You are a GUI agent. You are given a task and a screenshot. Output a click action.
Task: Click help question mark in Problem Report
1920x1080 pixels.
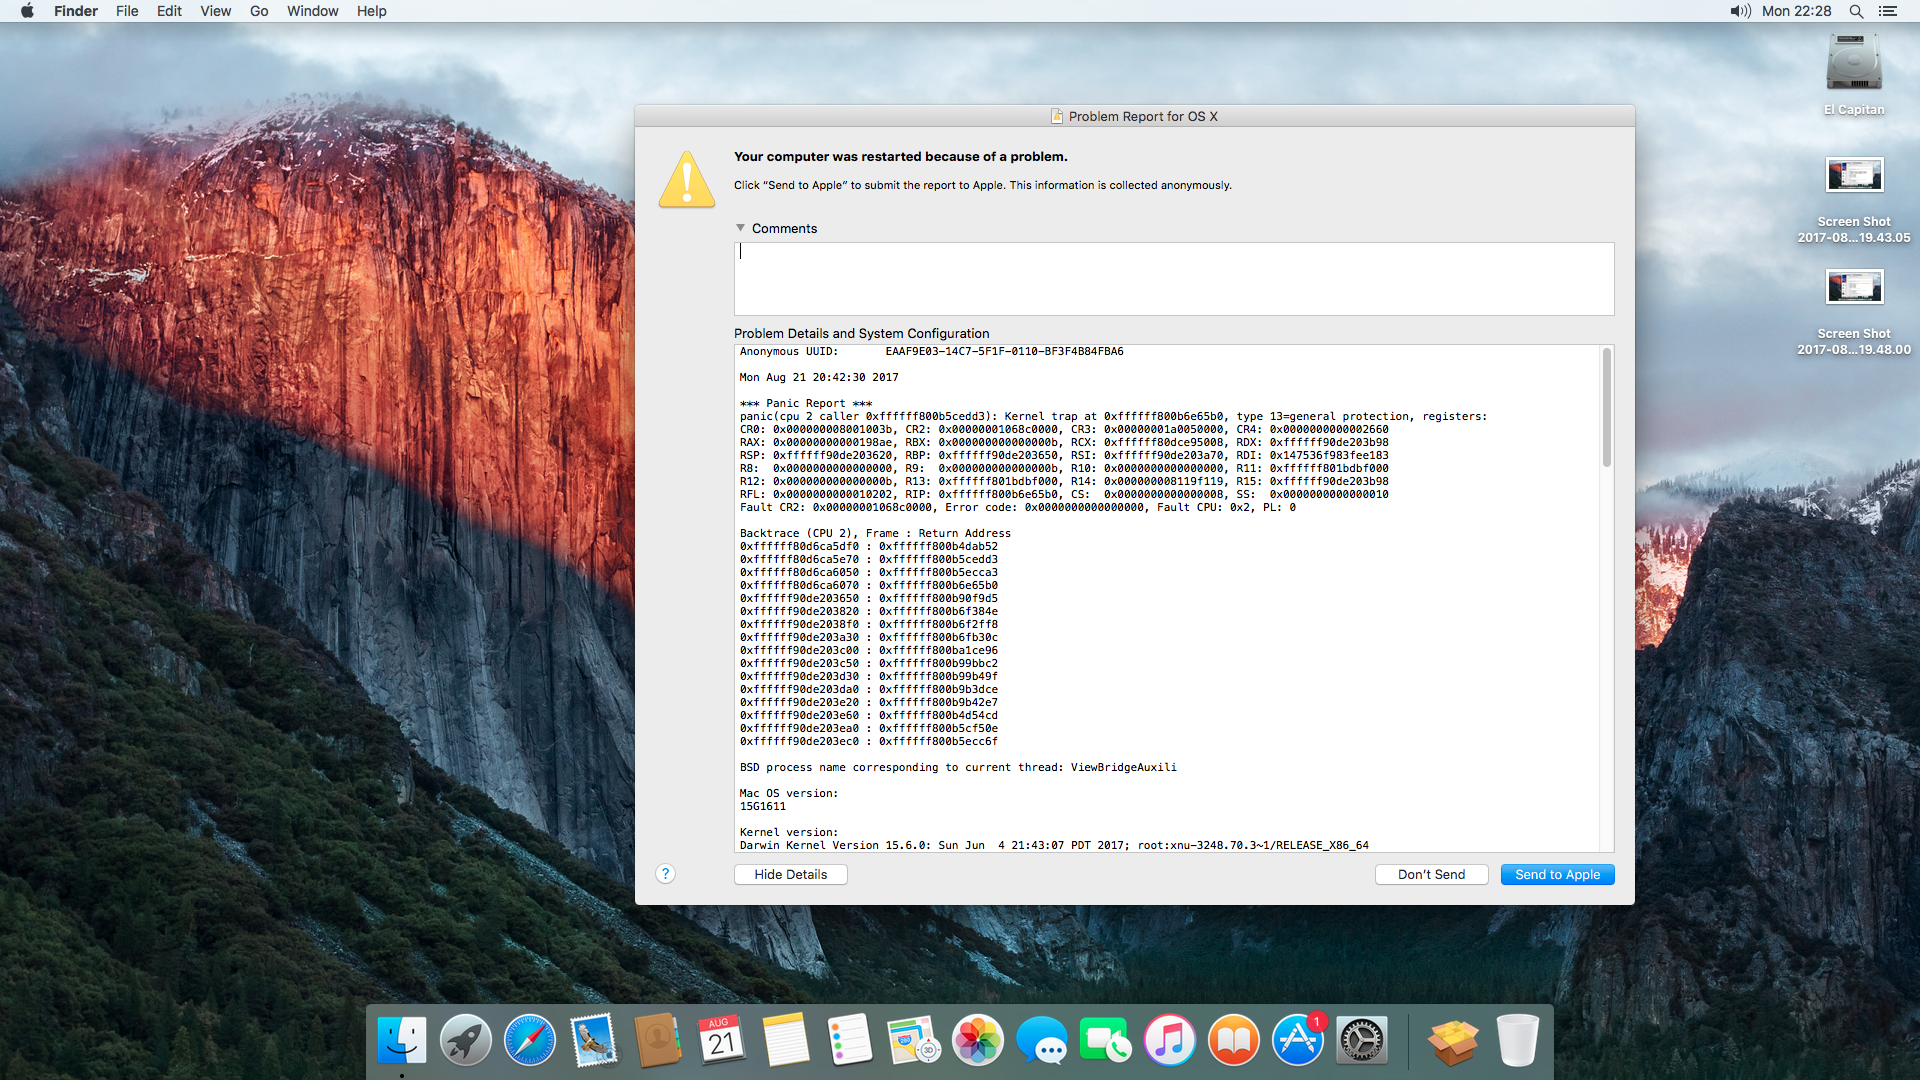tap(665, 874)
